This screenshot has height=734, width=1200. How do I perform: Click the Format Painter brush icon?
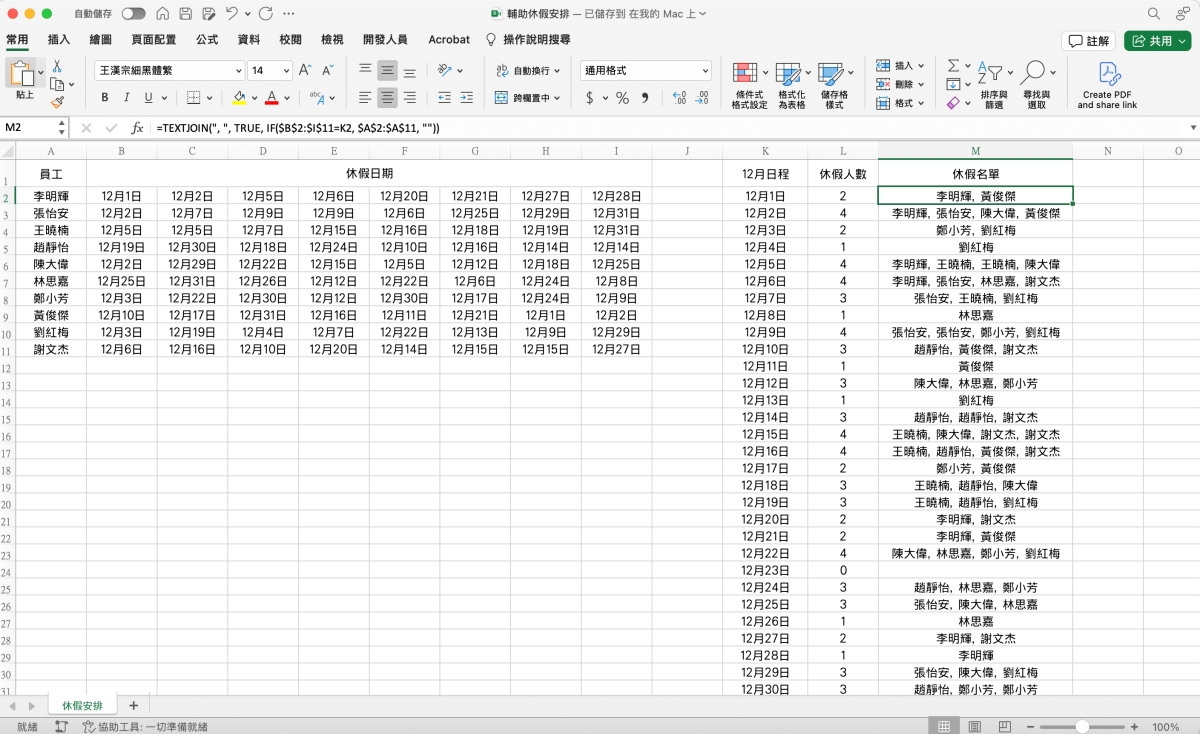point(57,102)
